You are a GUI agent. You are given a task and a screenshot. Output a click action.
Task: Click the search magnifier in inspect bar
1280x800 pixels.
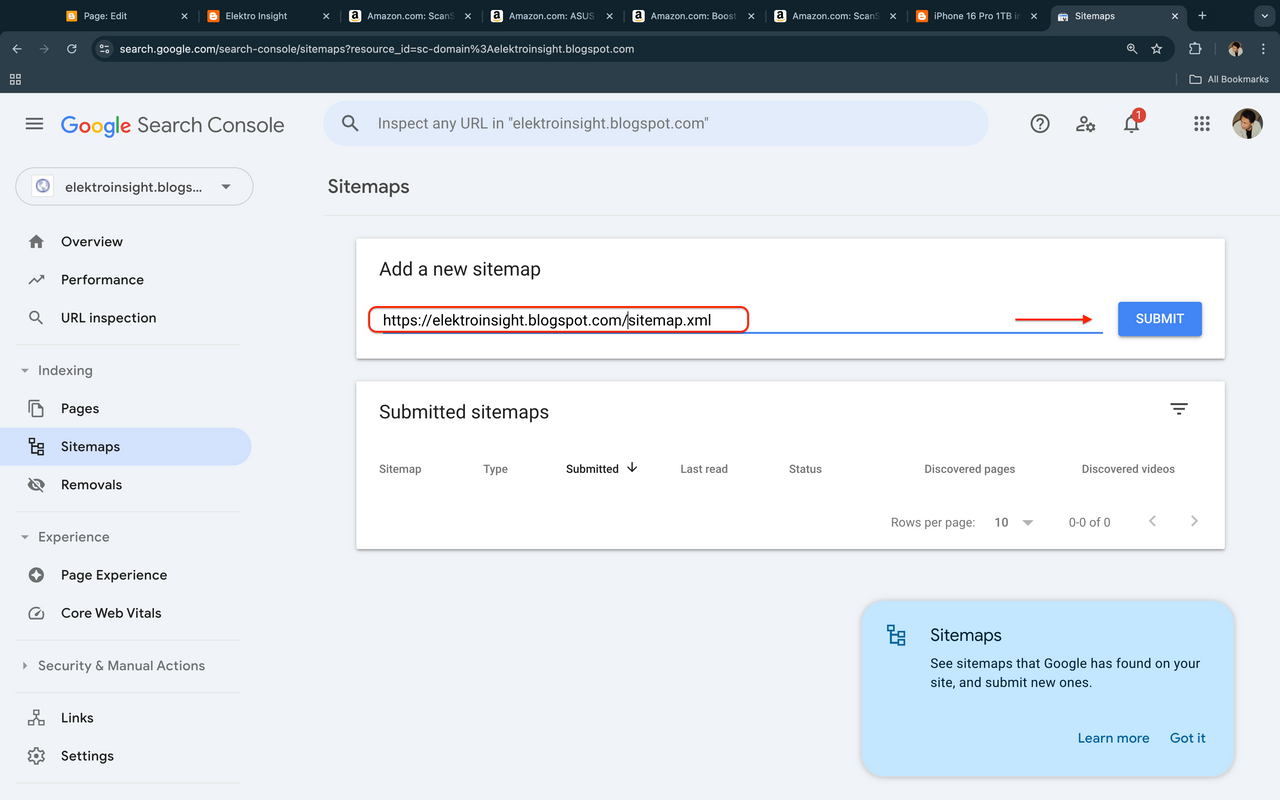(350, 124)
